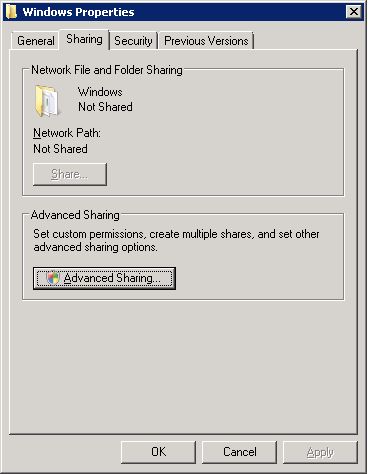Viewport: 368px width, 474px height.
Task: Confirm with the OK button
Action: (x=158, y=452)
